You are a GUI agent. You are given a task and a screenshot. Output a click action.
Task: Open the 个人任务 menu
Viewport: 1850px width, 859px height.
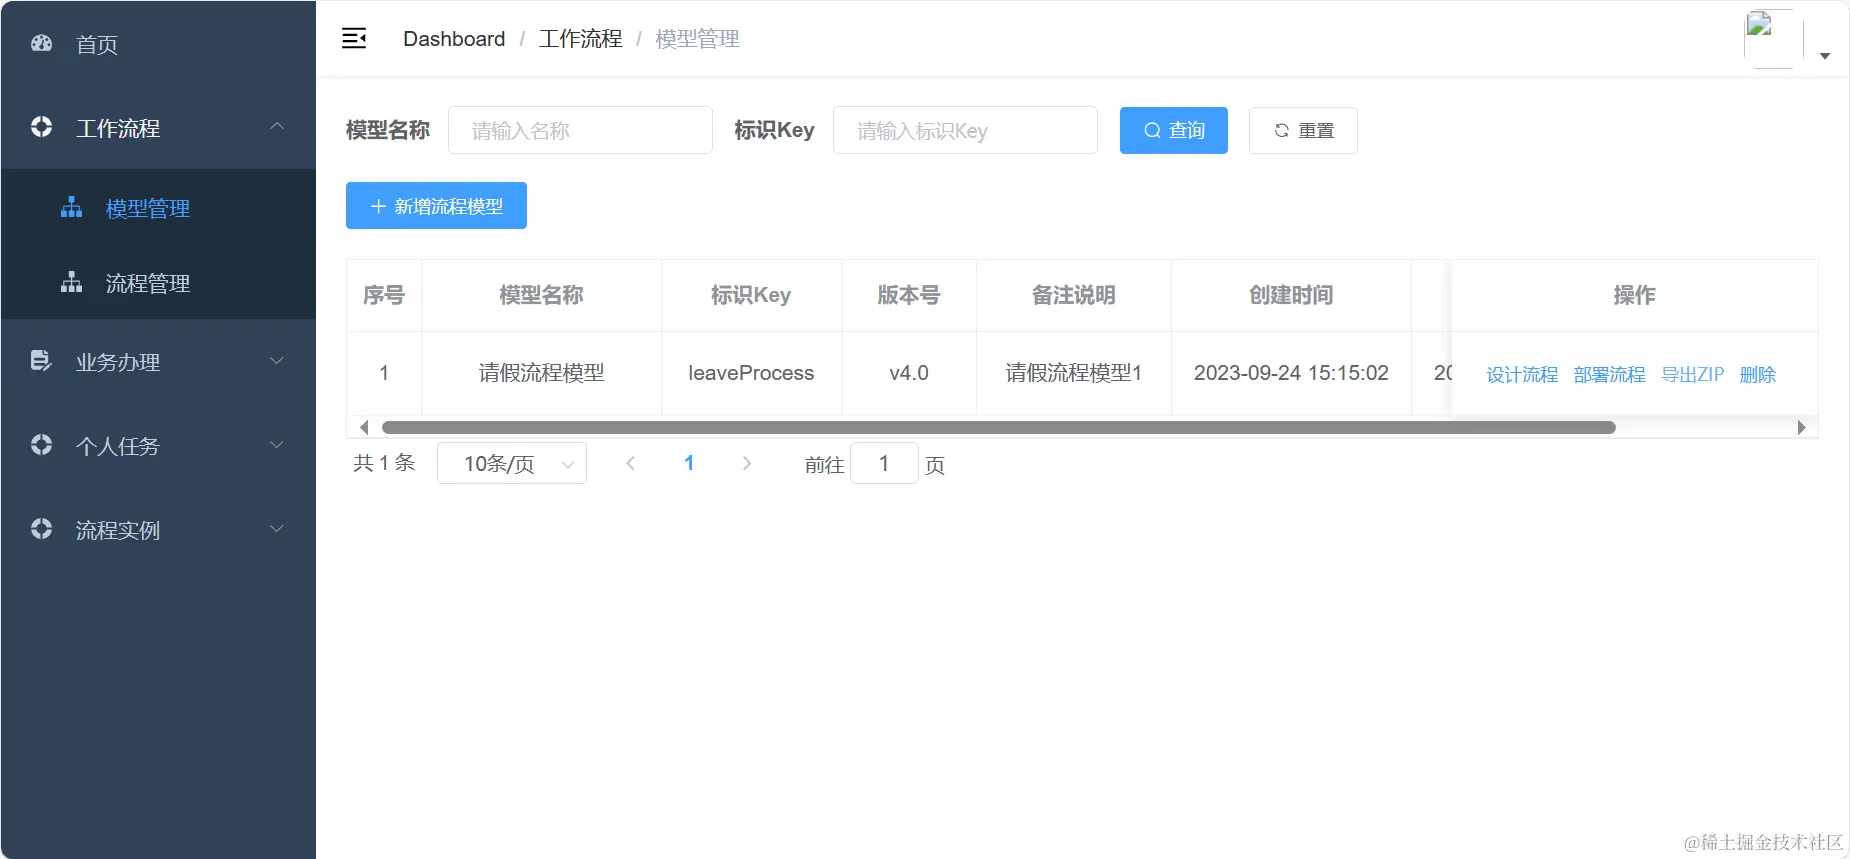(x=158, y=445)
